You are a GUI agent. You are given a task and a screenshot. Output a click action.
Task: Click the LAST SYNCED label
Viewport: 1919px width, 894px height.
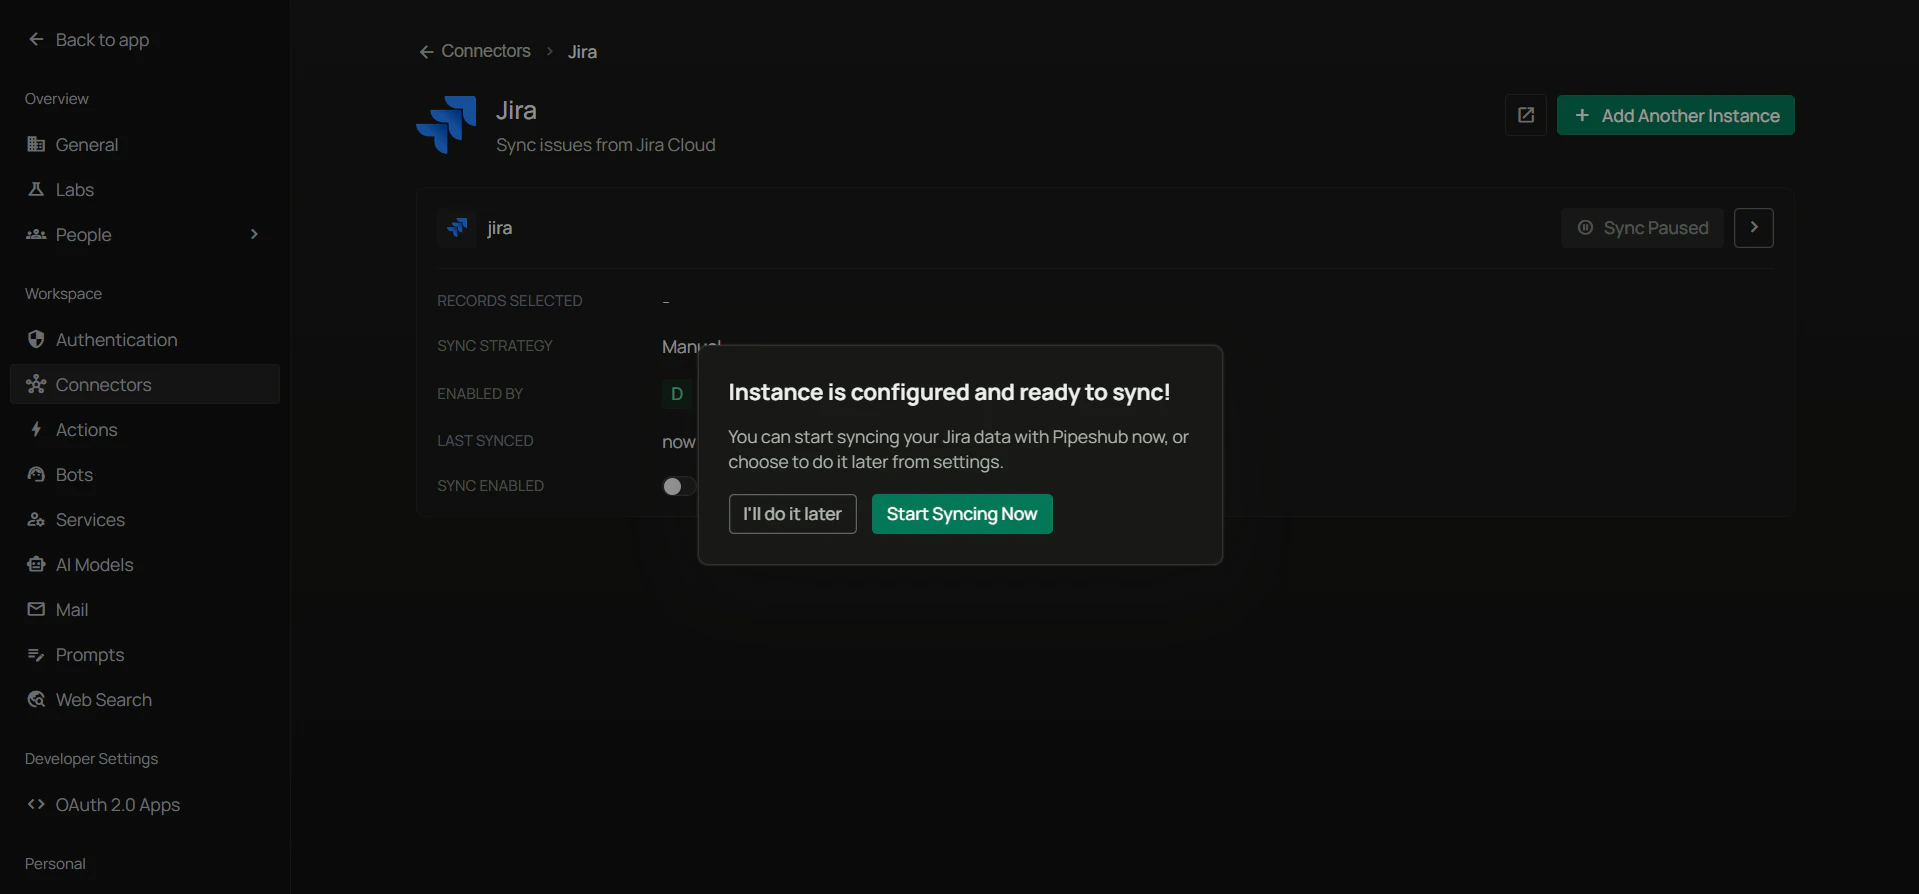click(x=485, y=441)
